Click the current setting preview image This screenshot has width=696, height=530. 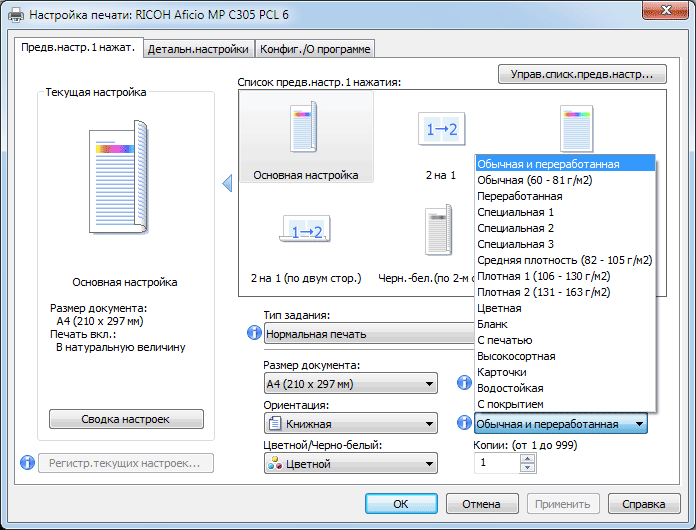(119, 177)
